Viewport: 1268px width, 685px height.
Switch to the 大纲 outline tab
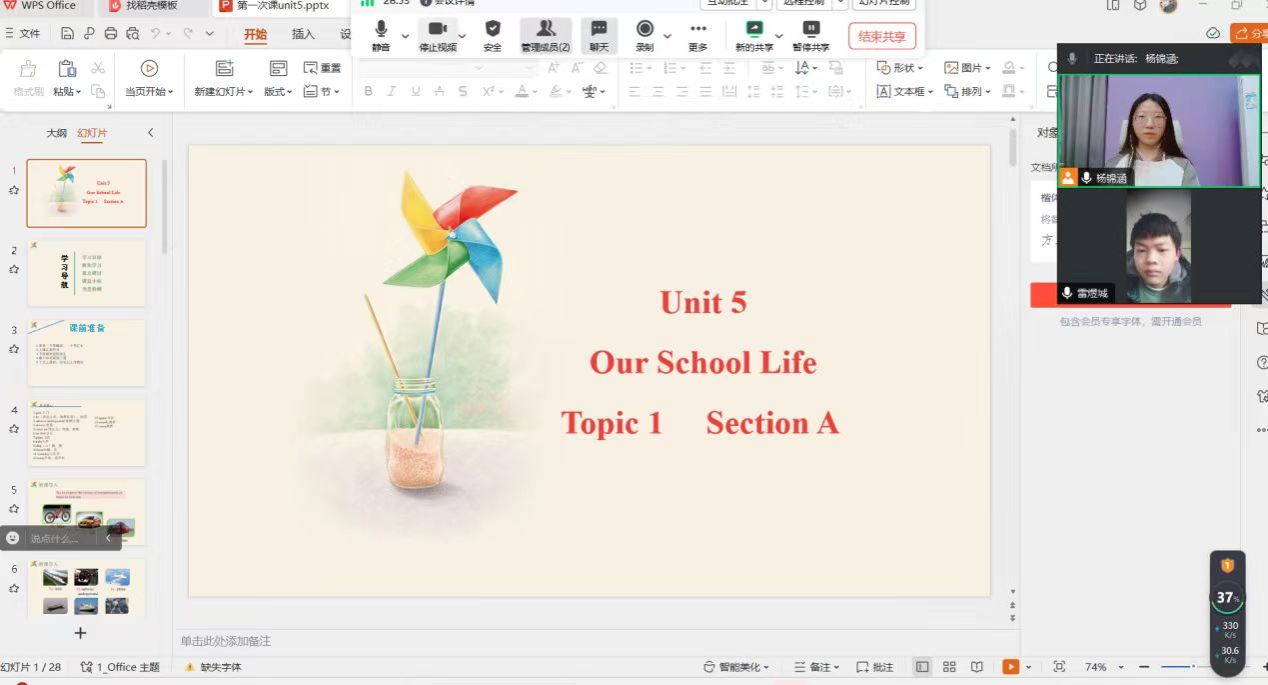[57, 133]
